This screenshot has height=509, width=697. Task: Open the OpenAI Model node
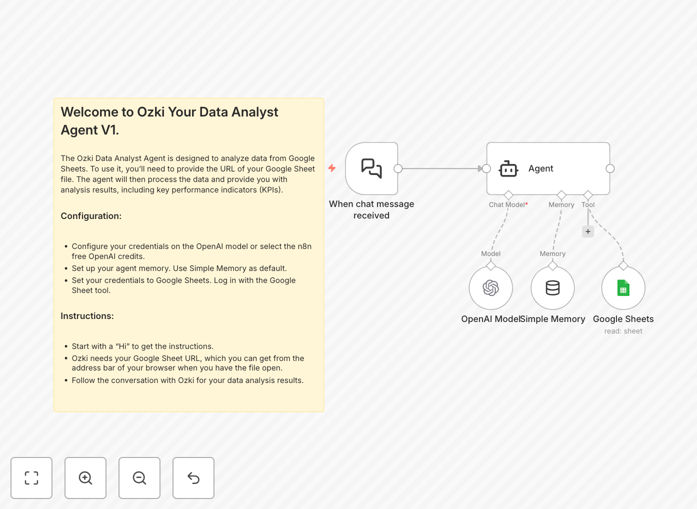pyautogui.click(x=491, y=288)
